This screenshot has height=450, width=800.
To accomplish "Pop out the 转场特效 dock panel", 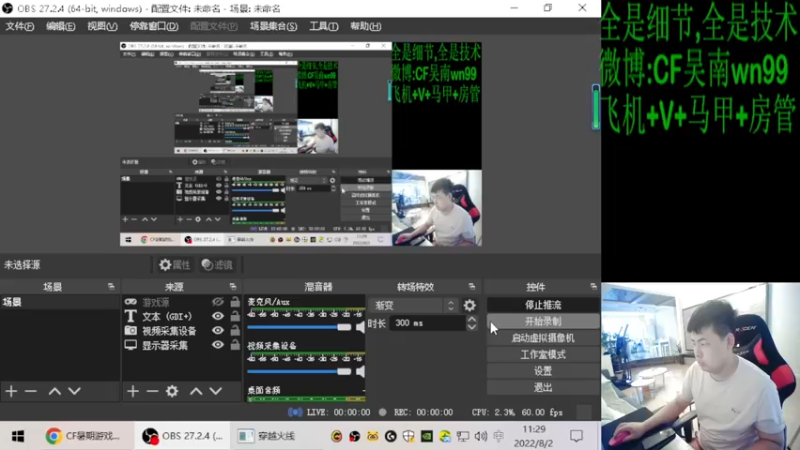I will pyautogui.click(x=471, y=287).
